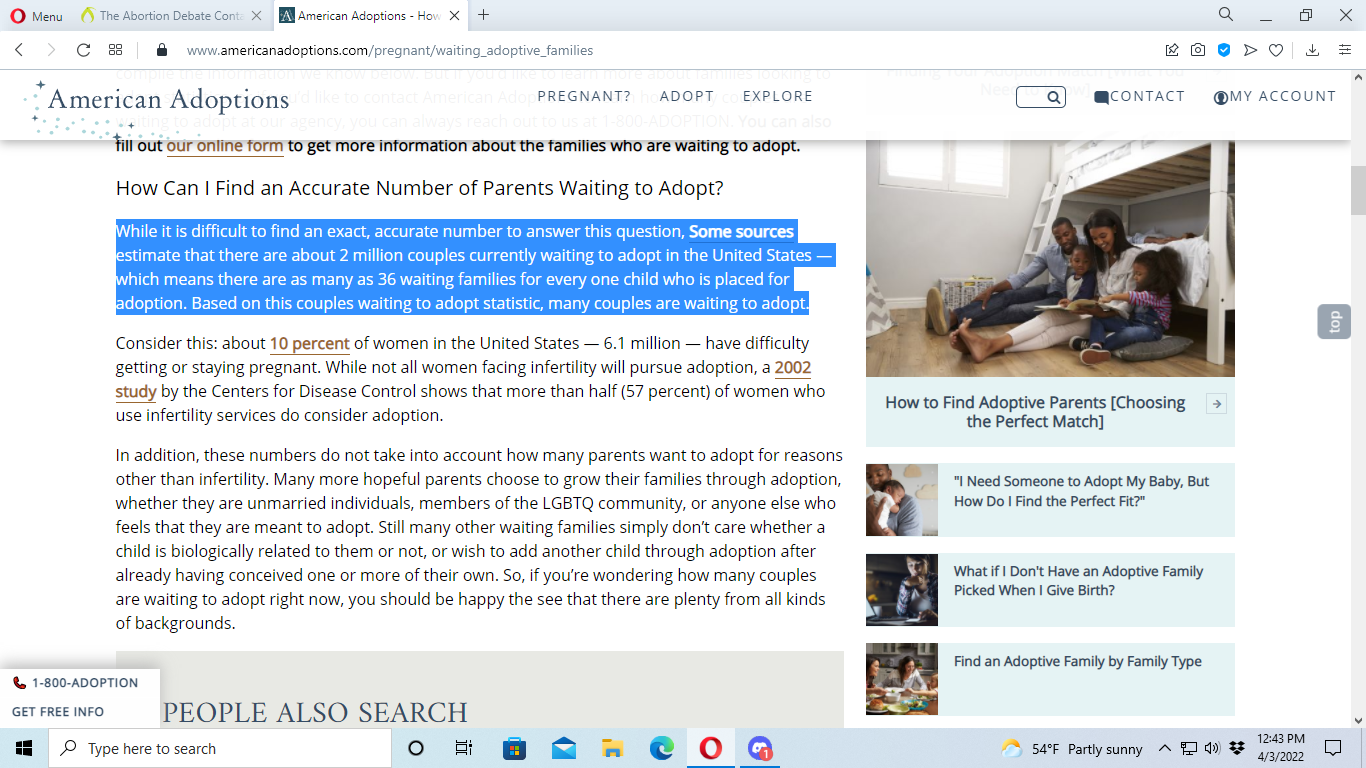Click the woman at laptop thumbnail
This screenshot has width=1366, height=768.
point(902,590)
